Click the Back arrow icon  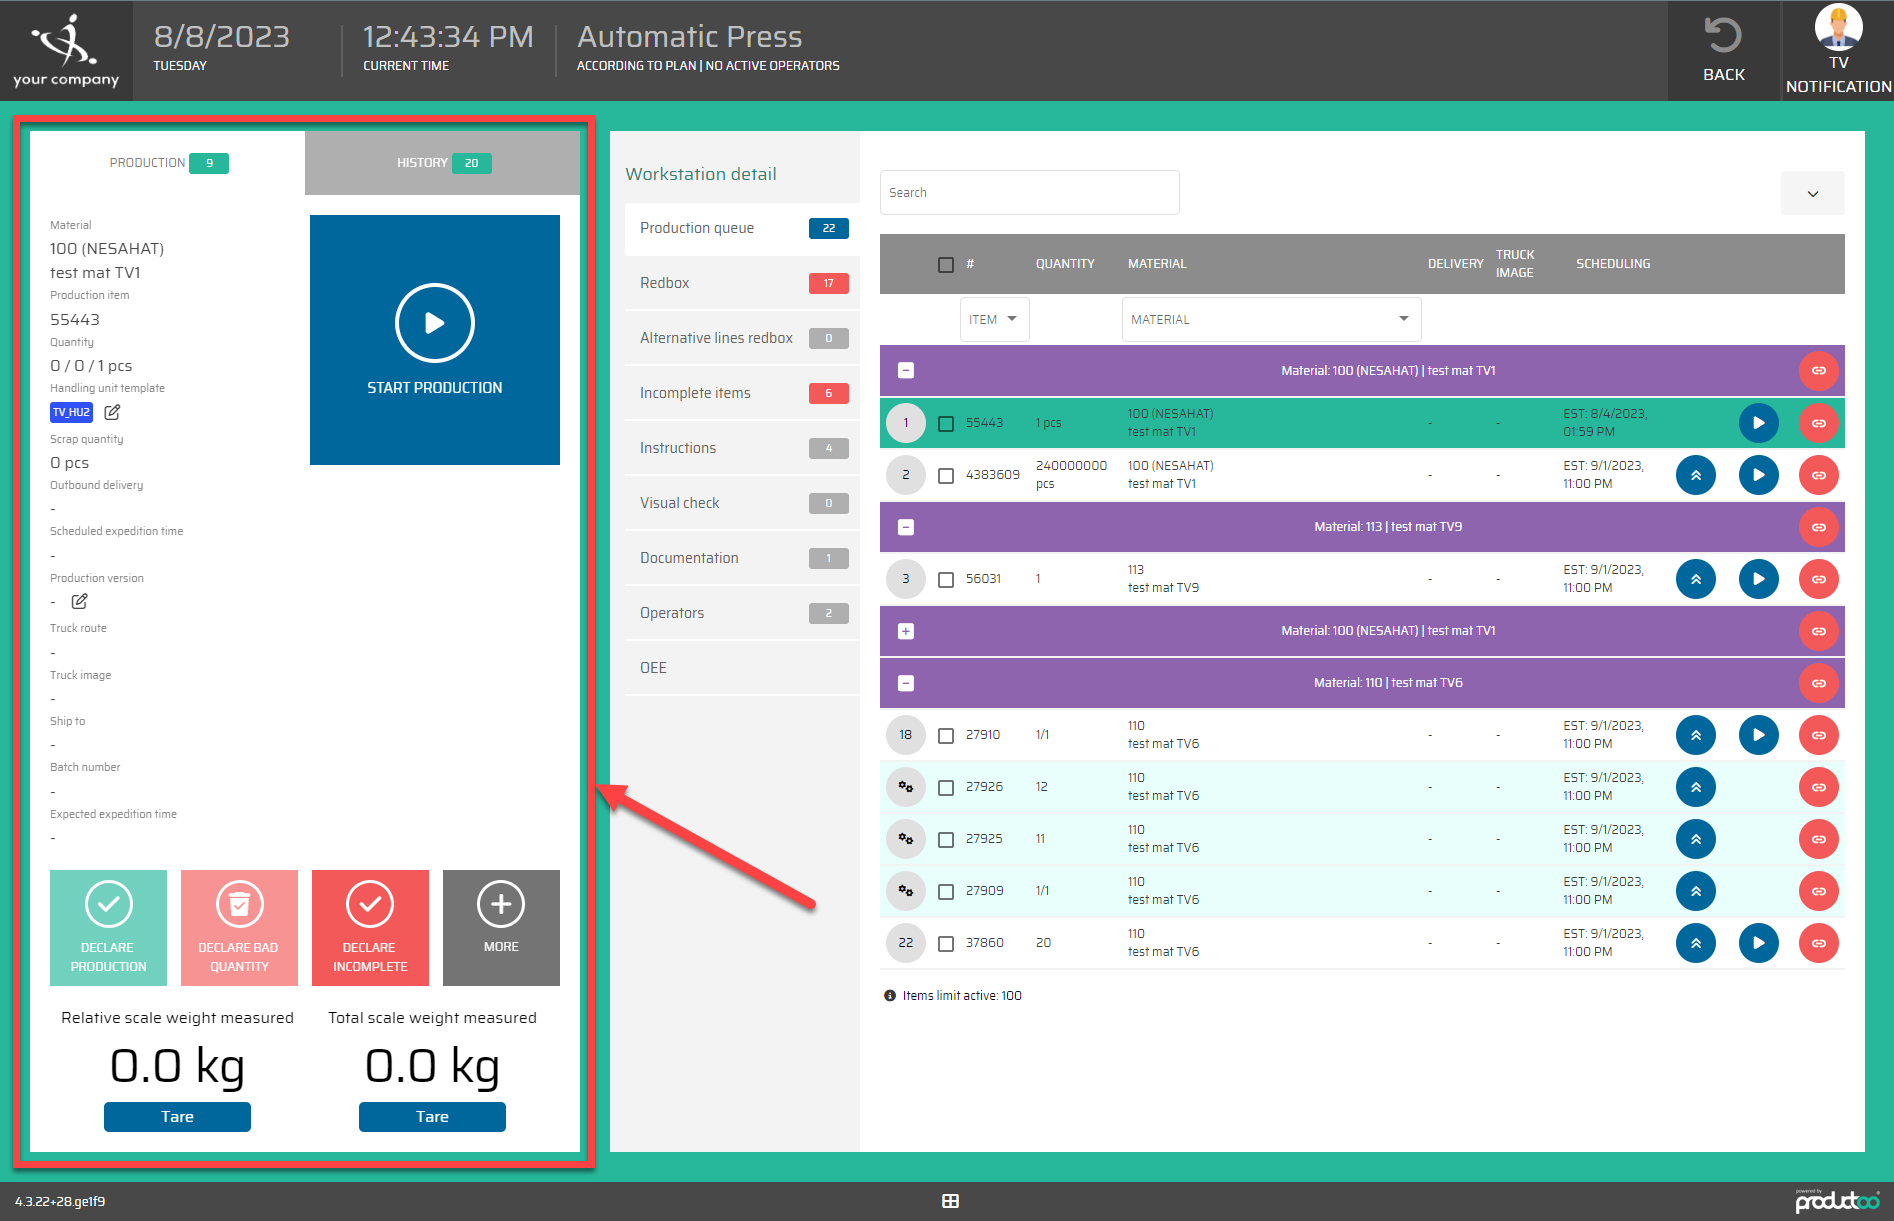click(1723, 37)
